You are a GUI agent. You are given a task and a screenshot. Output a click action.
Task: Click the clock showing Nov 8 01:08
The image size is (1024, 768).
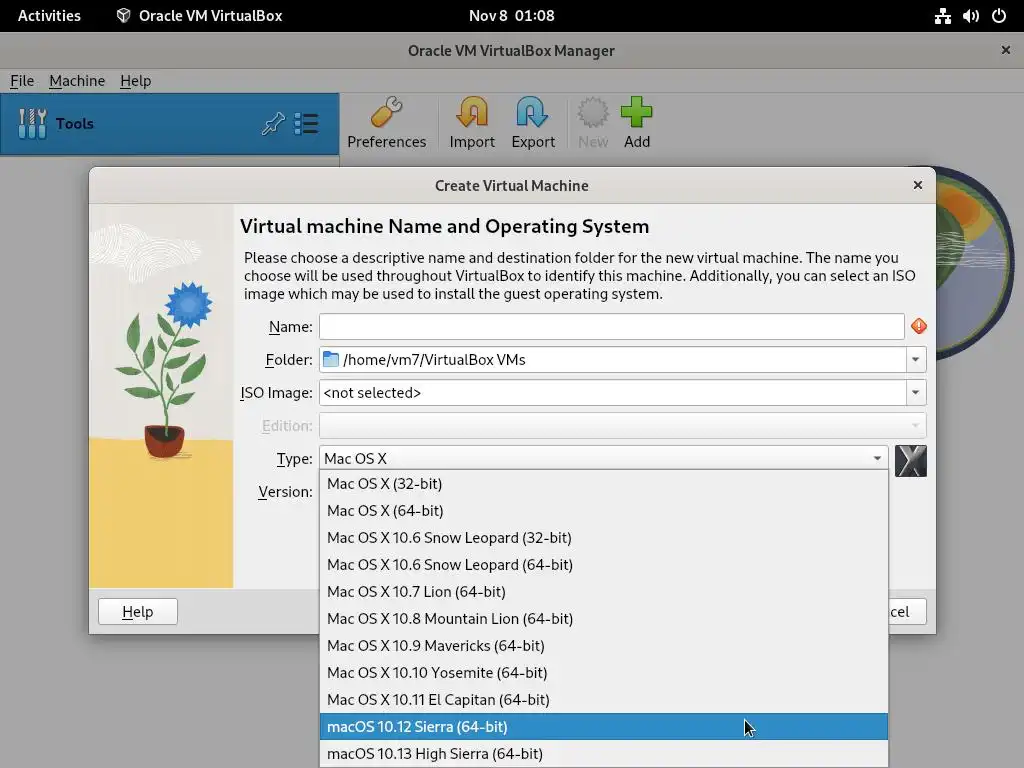coord(511,16)
